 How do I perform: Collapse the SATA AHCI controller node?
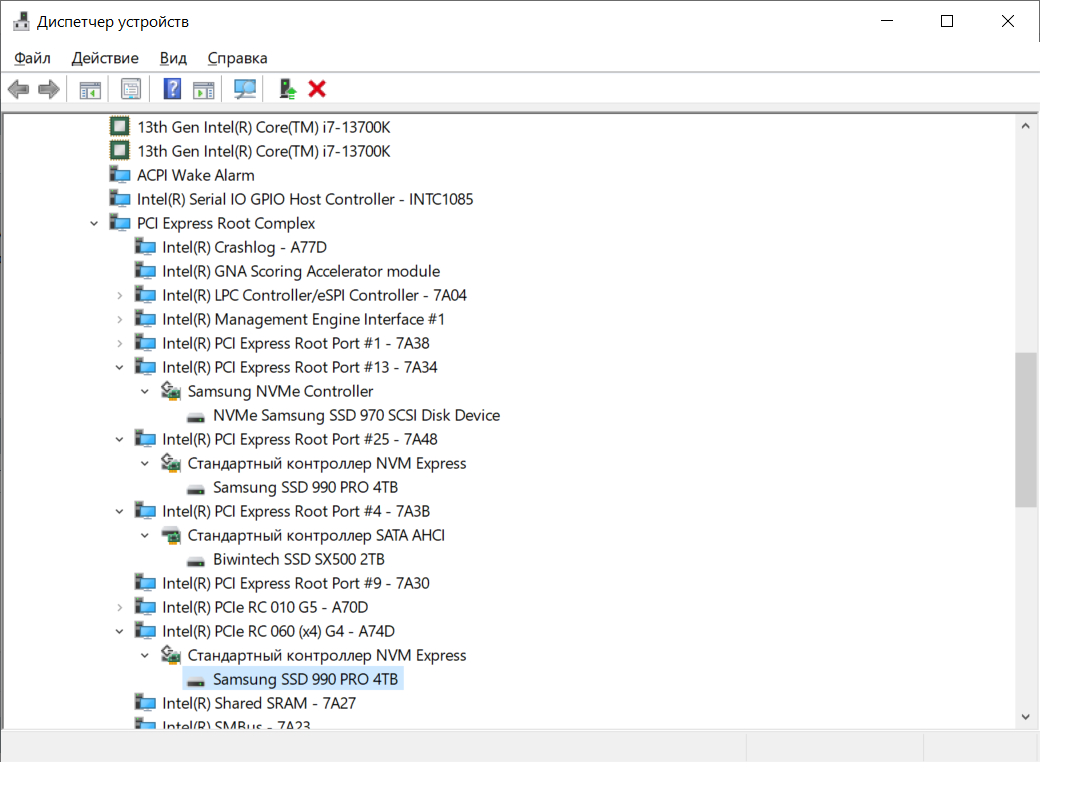pos(145,535)
